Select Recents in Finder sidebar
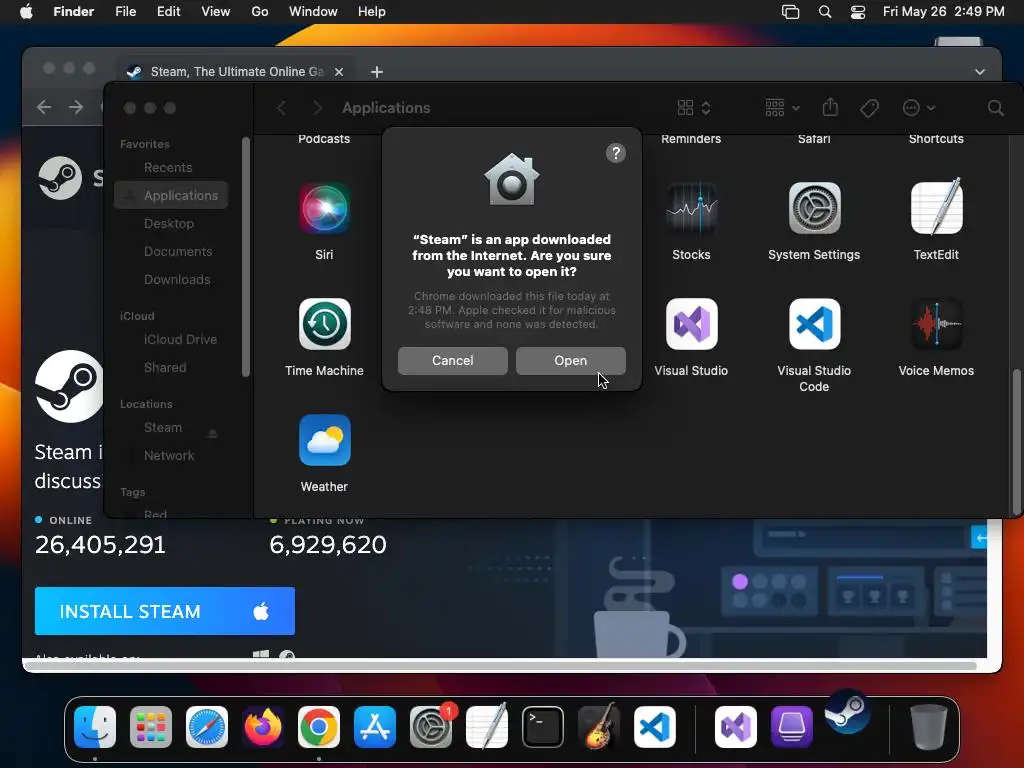The width and height of the screenshot is (1024, 768). [170, 167]
